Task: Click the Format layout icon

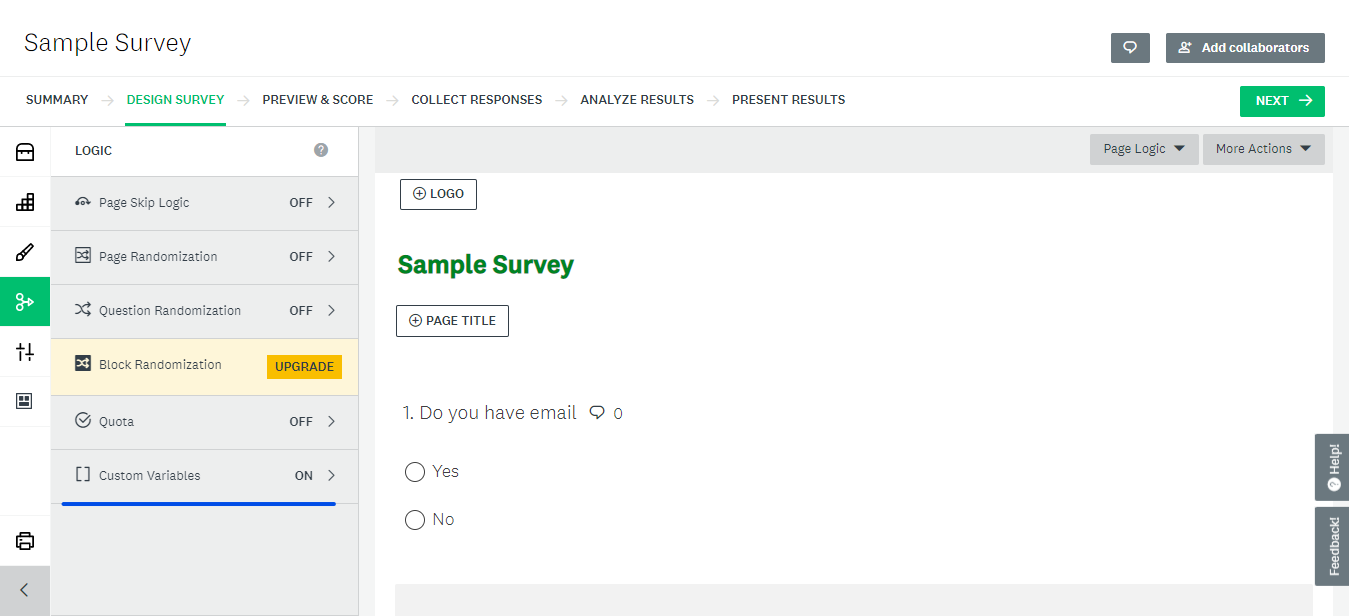Action: coord(25,401)
